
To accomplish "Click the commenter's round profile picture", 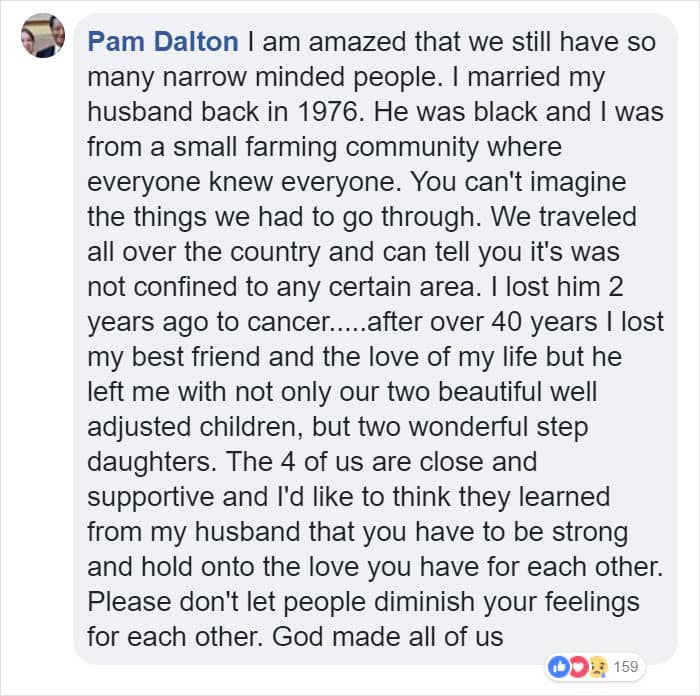I will (x=43, y=37).
